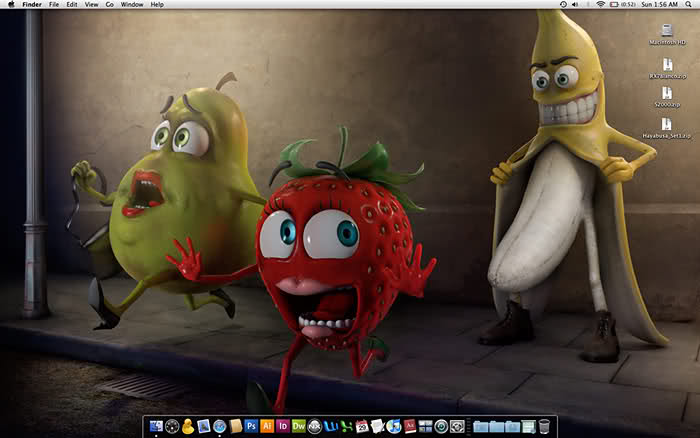This screenshot has width=700, height=438.
Task: Open the document stack beside the Trash
Action: (528, 426)
